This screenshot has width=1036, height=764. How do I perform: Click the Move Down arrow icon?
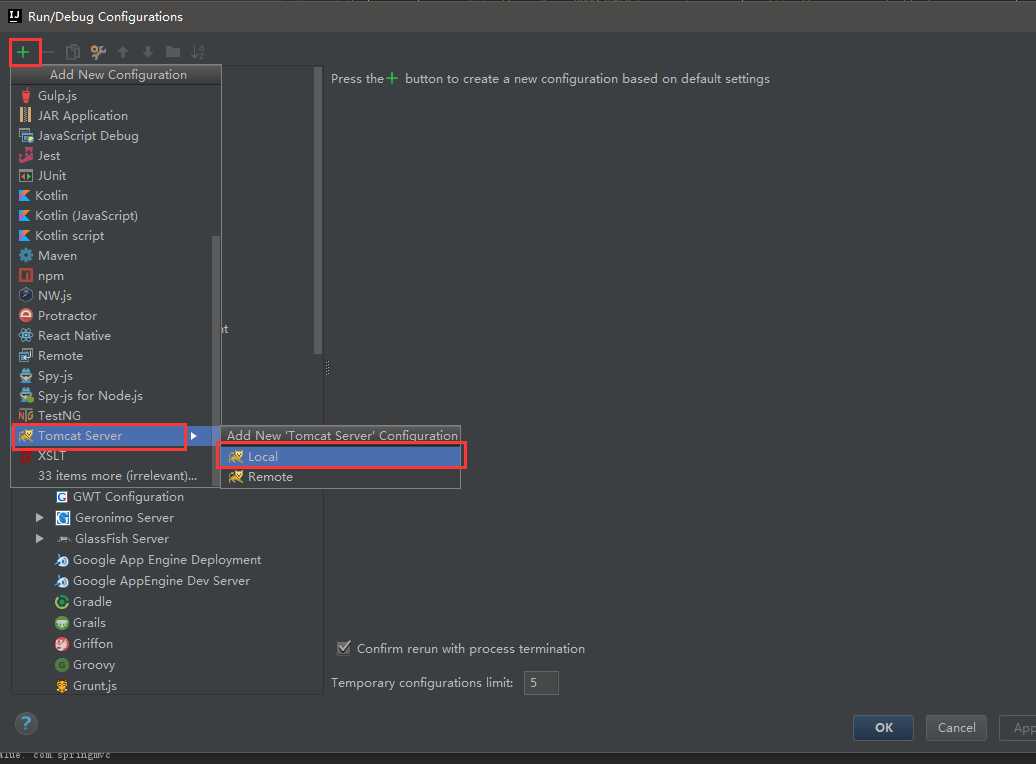[148, 52]
